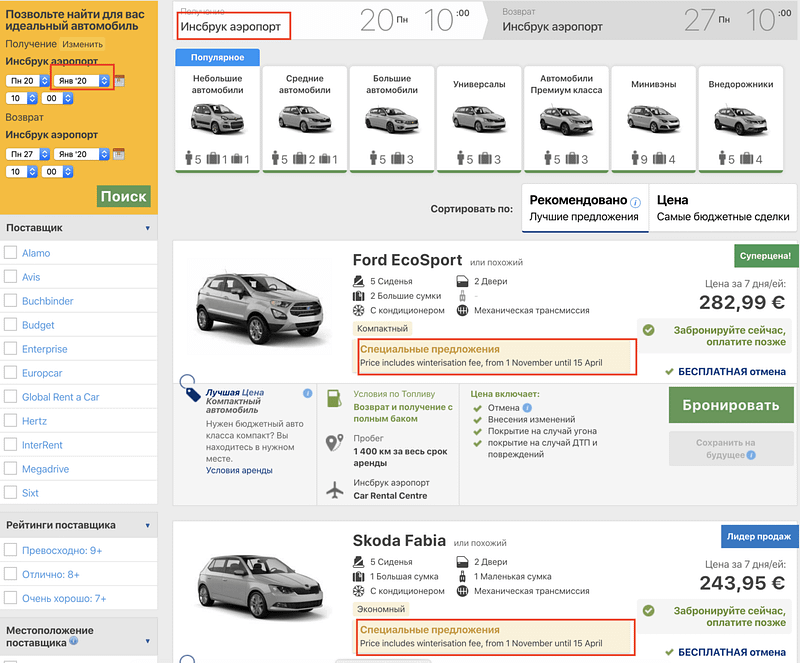This screenshot has width=800, height=663.
Task: Open the pickup date calendar icon
Action: 120,81
